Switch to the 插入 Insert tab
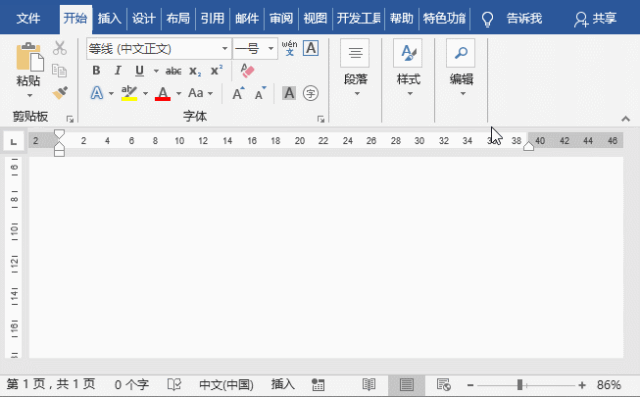640x397 pixels. (109, 18)
